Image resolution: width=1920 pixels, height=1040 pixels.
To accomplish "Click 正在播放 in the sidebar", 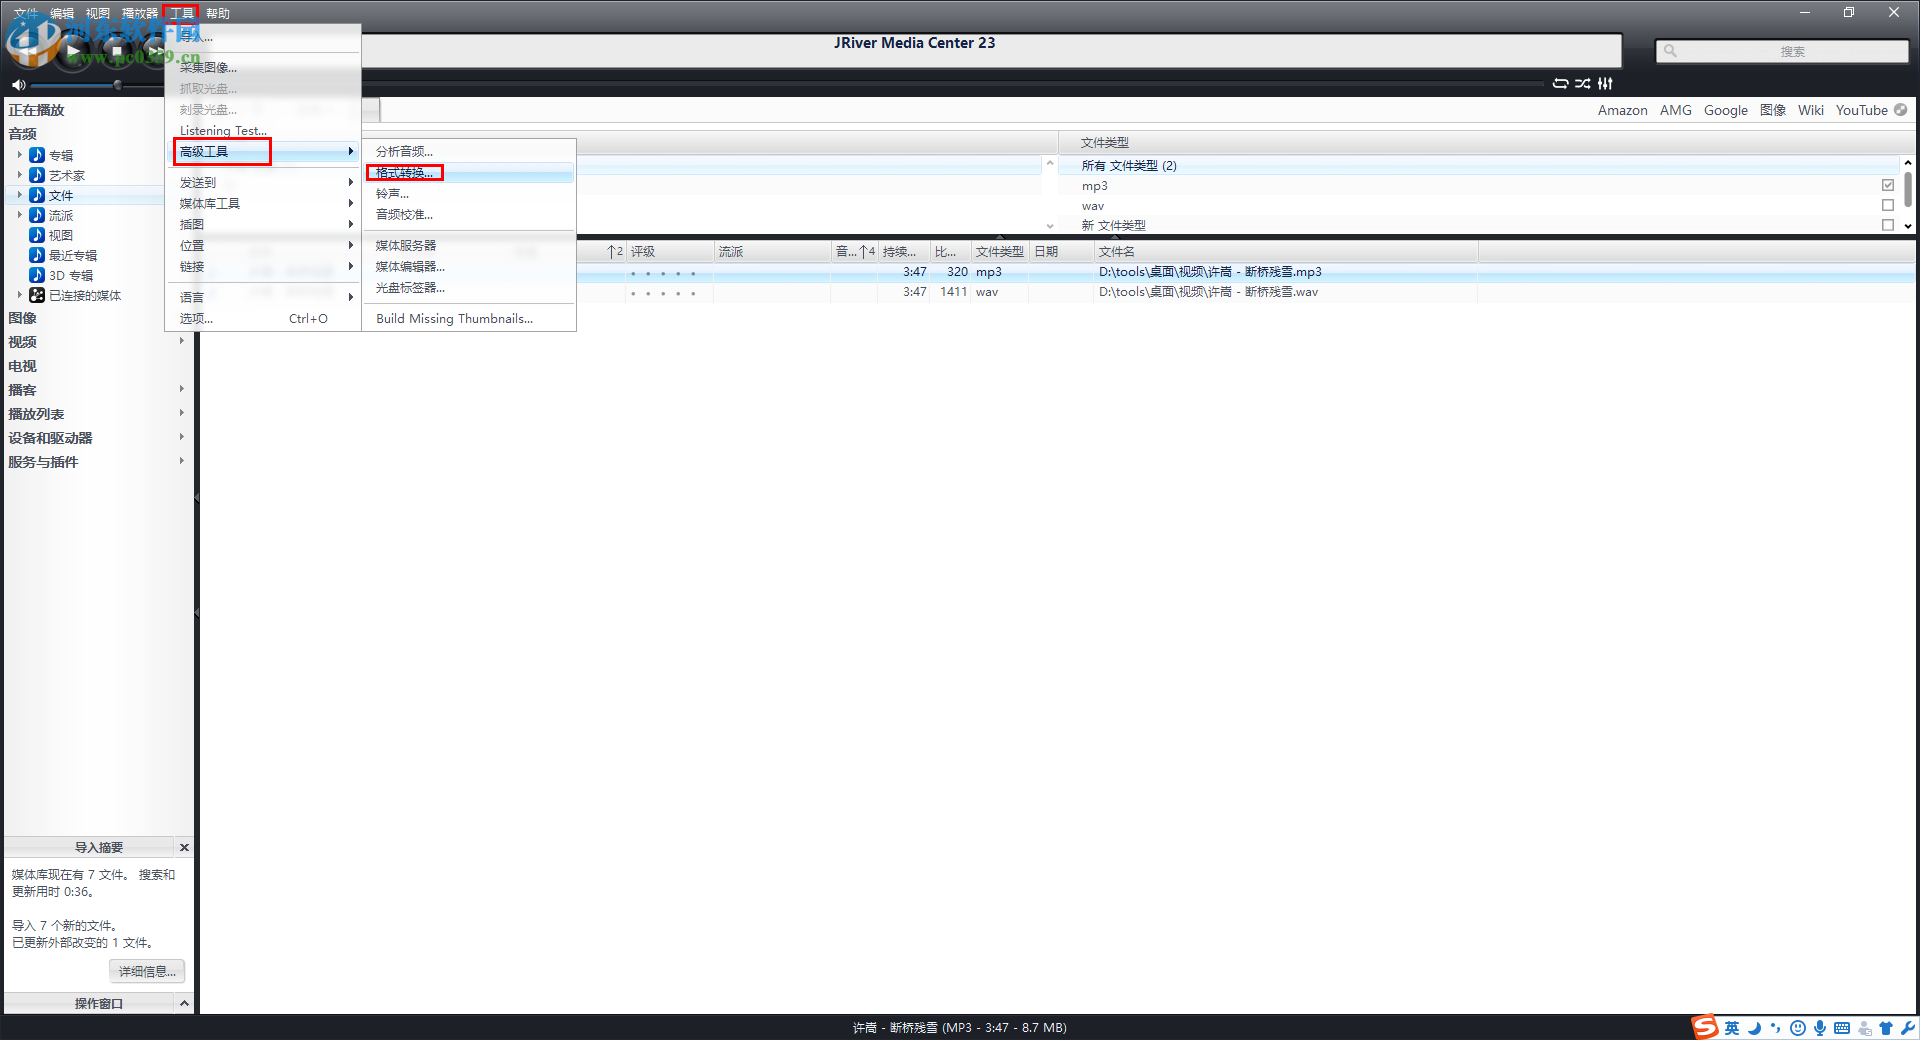I will [x=37, y=110].
